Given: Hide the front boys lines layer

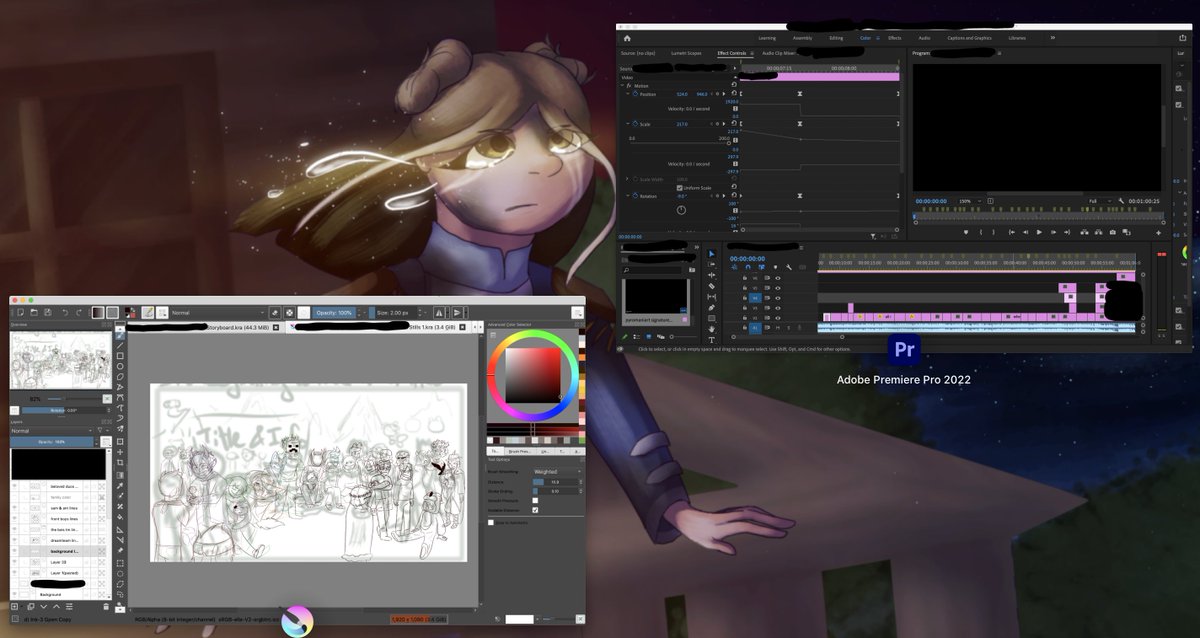Looking at the screenshot, I should [x=14, y=519].
